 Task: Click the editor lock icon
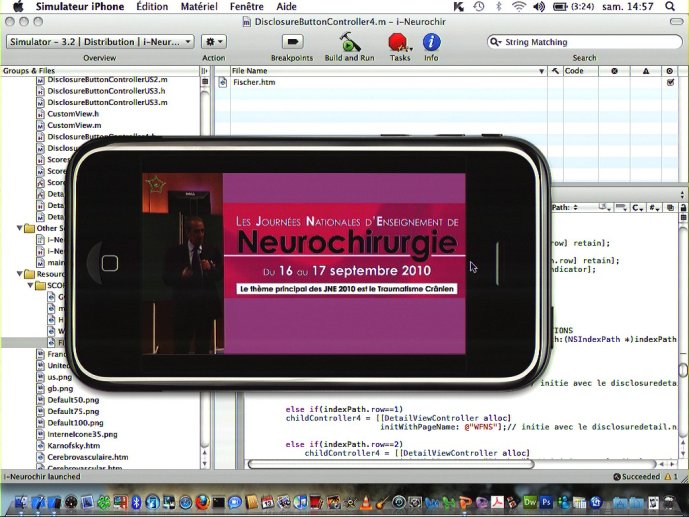point(683,208)
